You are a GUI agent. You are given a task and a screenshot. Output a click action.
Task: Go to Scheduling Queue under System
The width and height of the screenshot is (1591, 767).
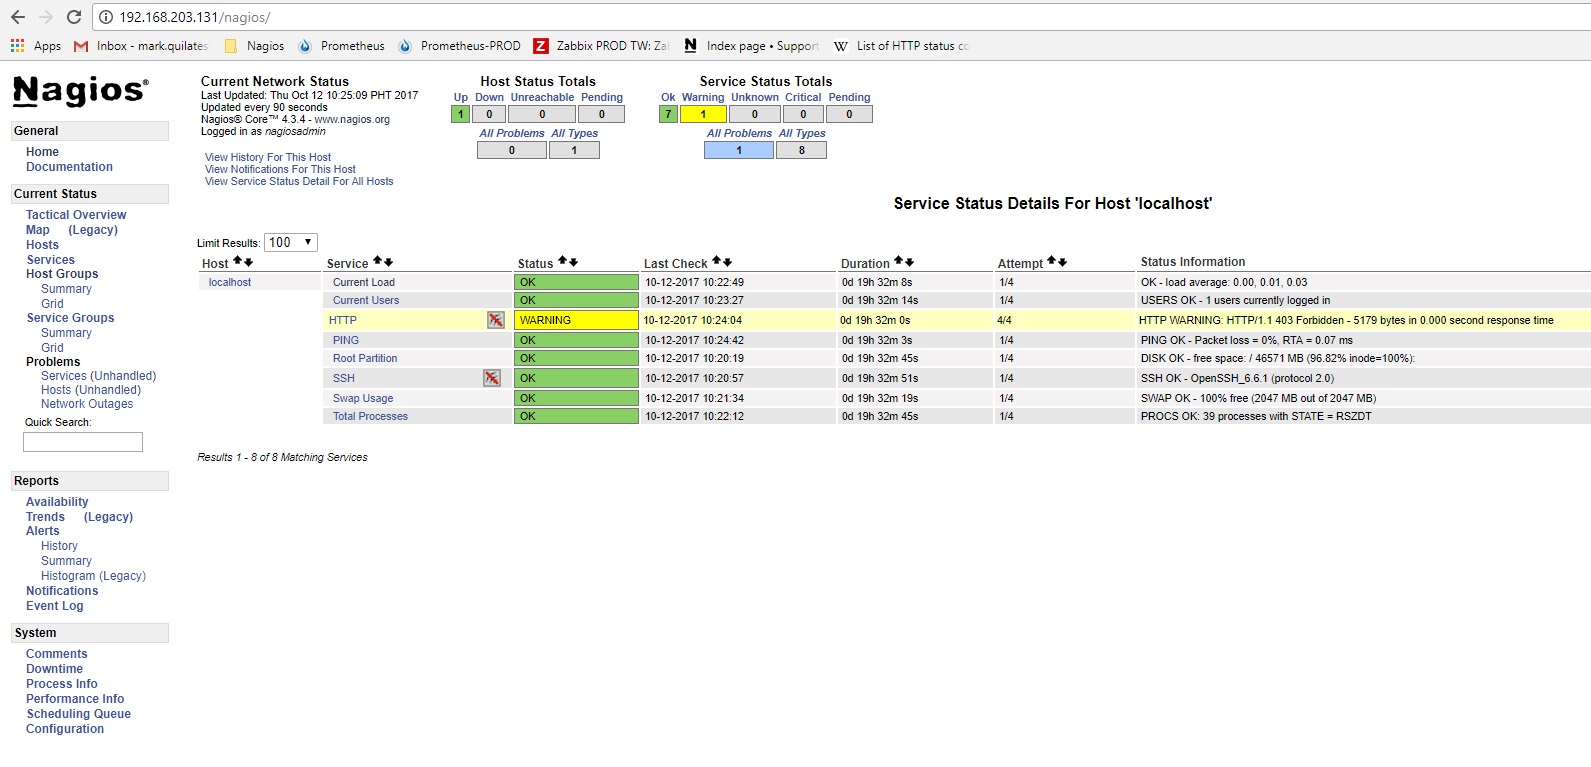tap(78, 714)
